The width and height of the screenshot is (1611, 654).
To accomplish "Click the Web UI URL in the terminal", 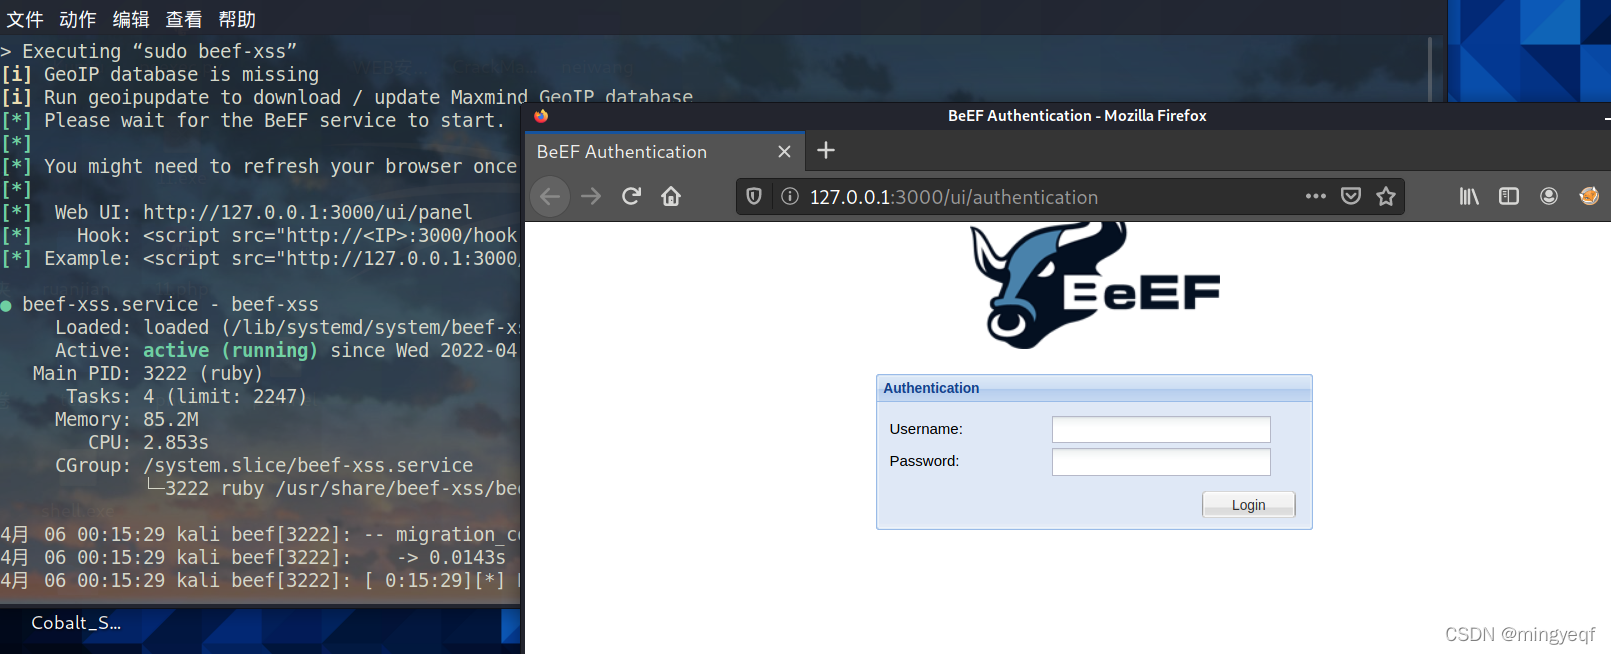I will (307, 212).
